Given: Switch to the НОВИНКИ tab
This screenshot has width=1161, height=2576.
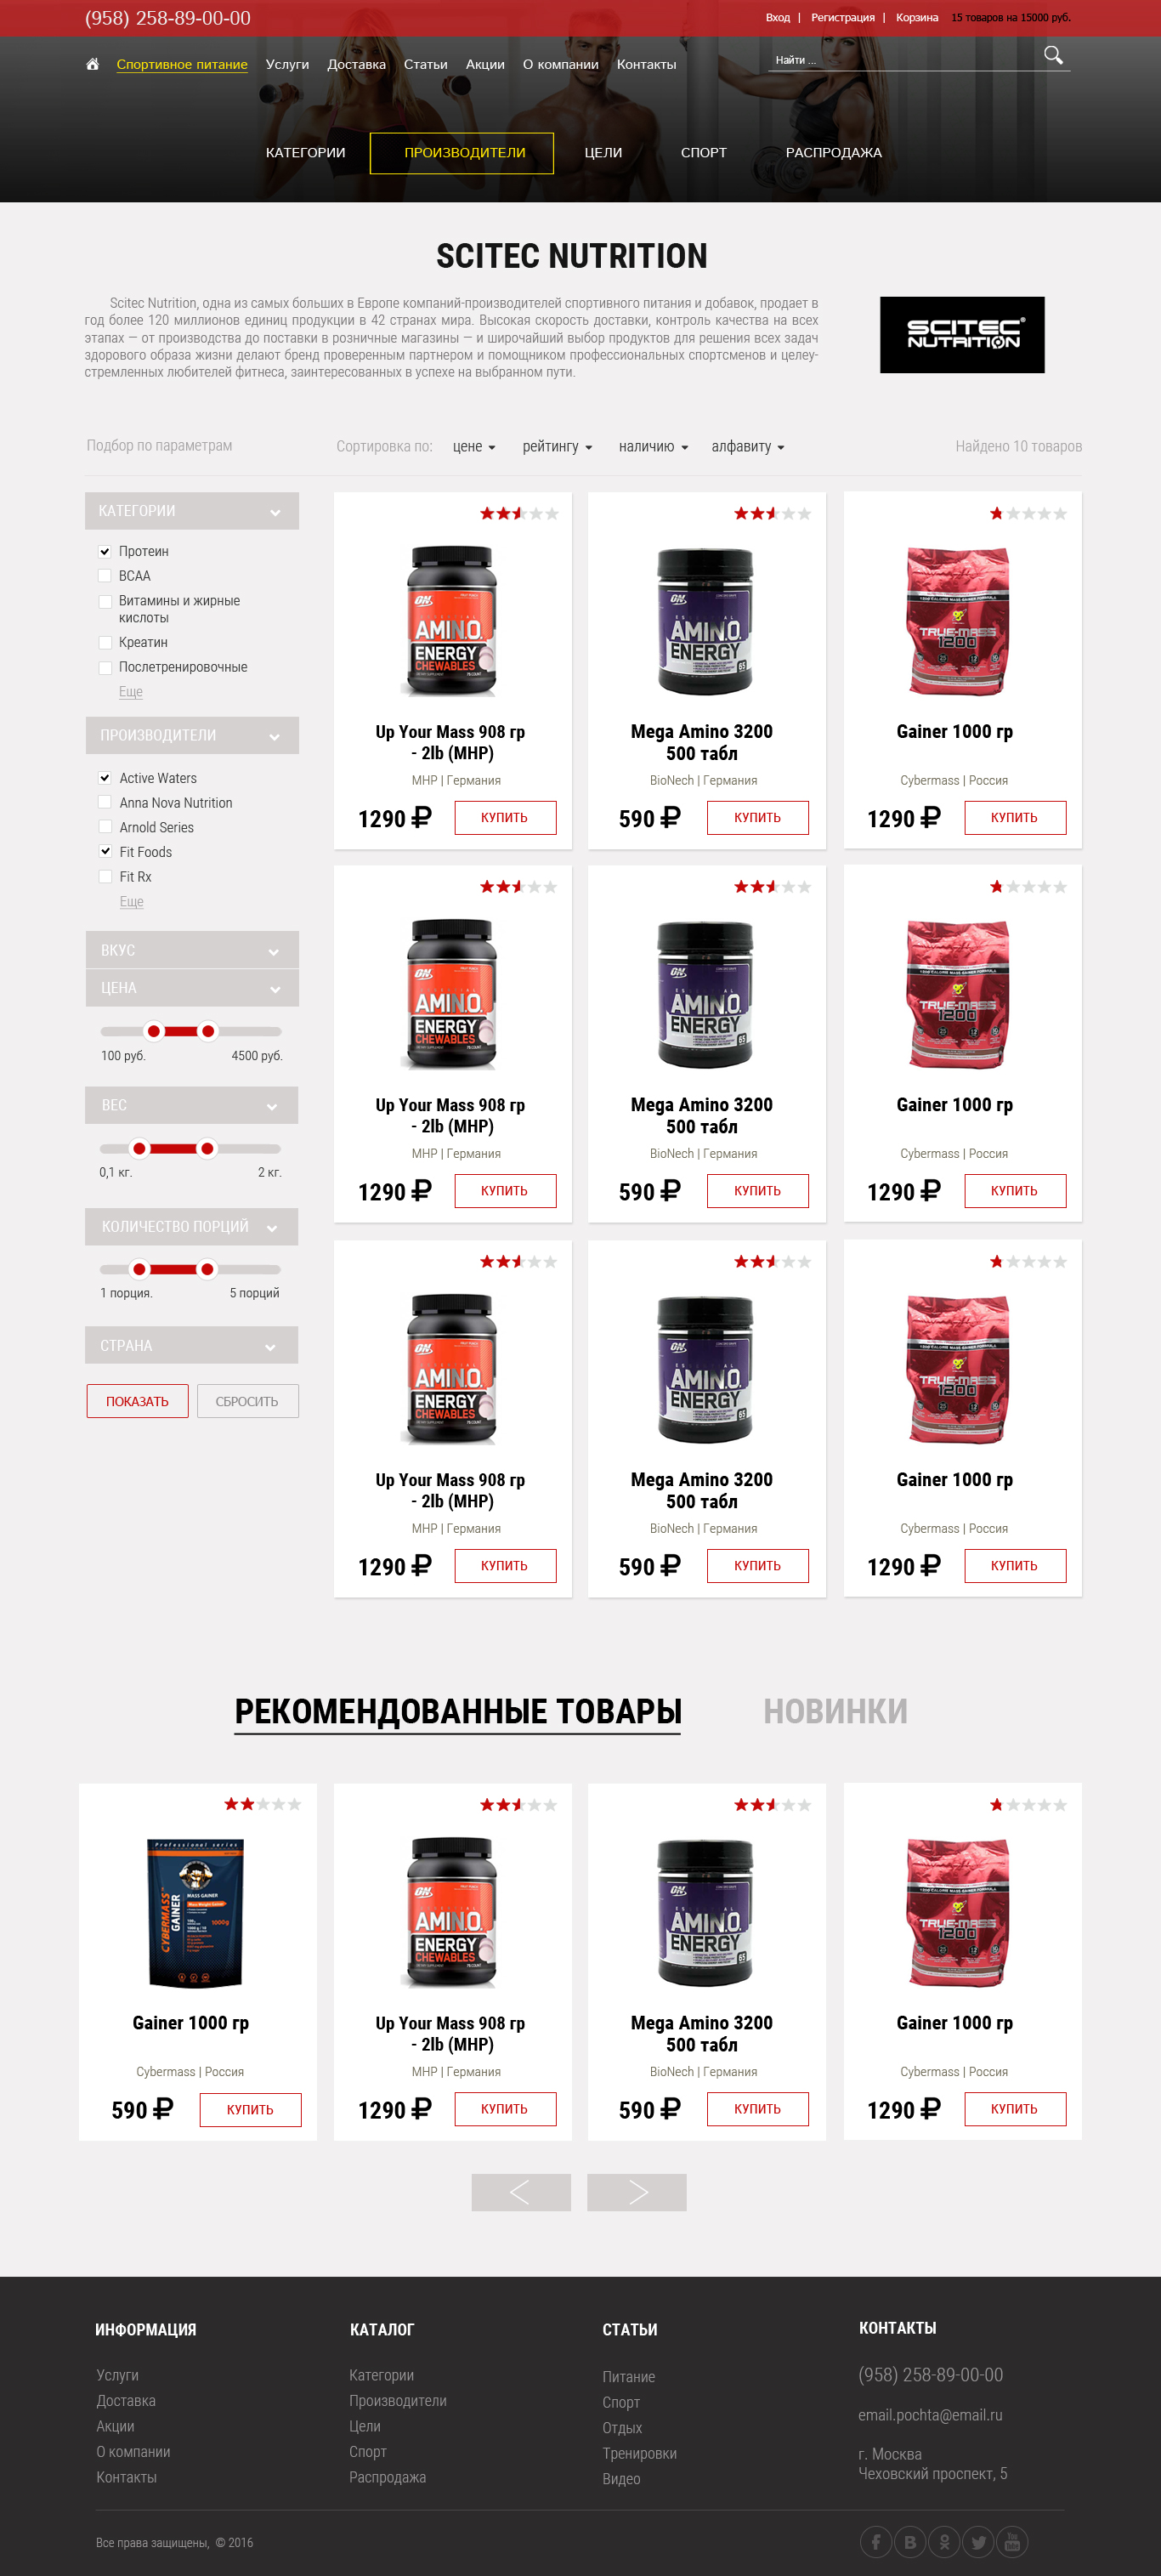Looking at the screenshot, I should [x=835, y=1711].
